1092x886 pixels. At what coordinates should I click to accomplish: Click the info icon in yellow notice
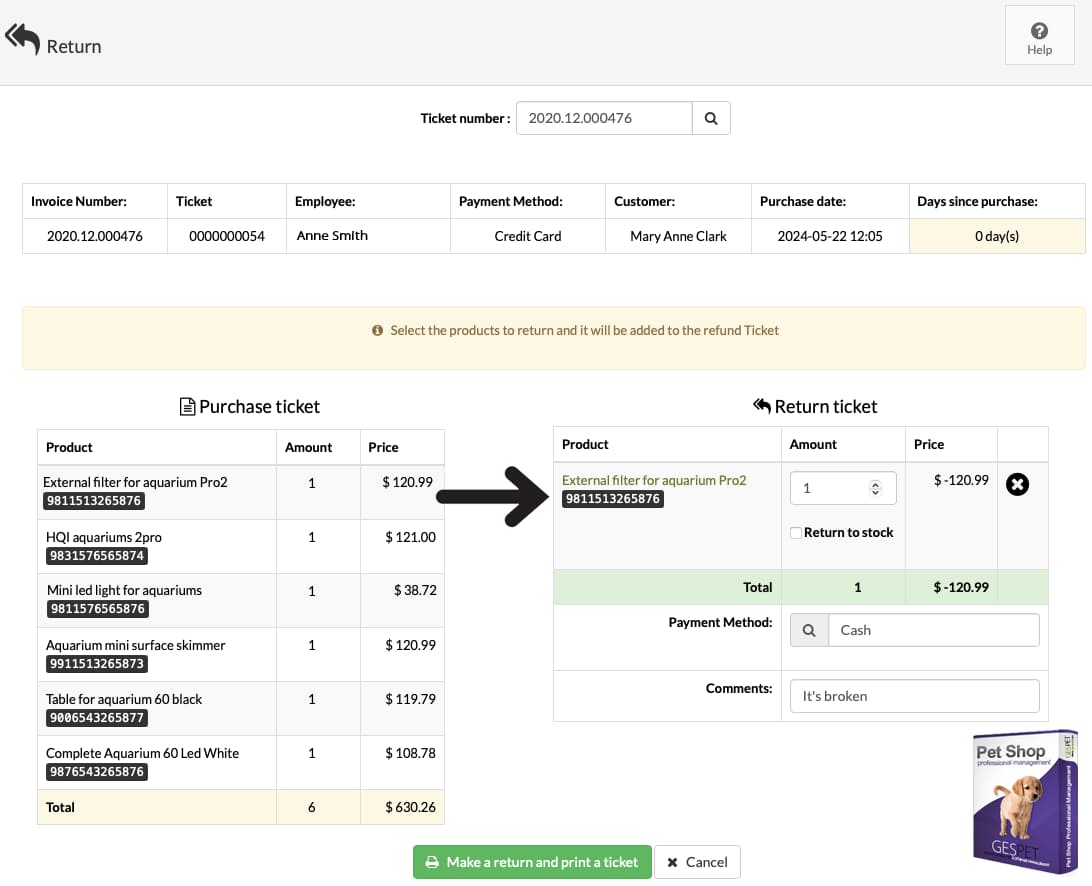(x=377, y=330)
